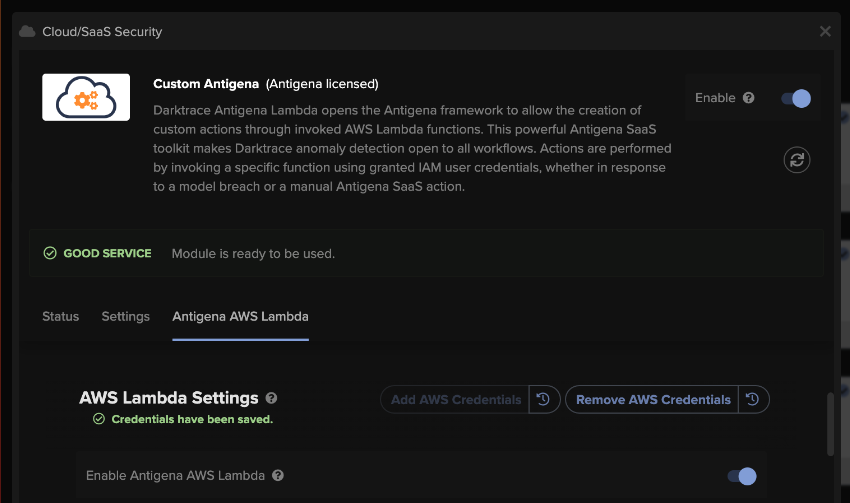Click the Add AWS Credentials button

(455, 399)
